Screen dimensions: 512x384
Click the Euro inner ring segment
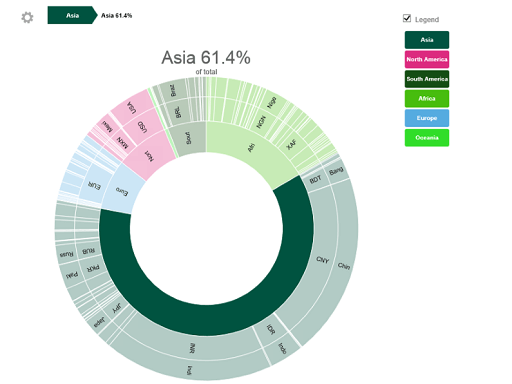[122, 192]
